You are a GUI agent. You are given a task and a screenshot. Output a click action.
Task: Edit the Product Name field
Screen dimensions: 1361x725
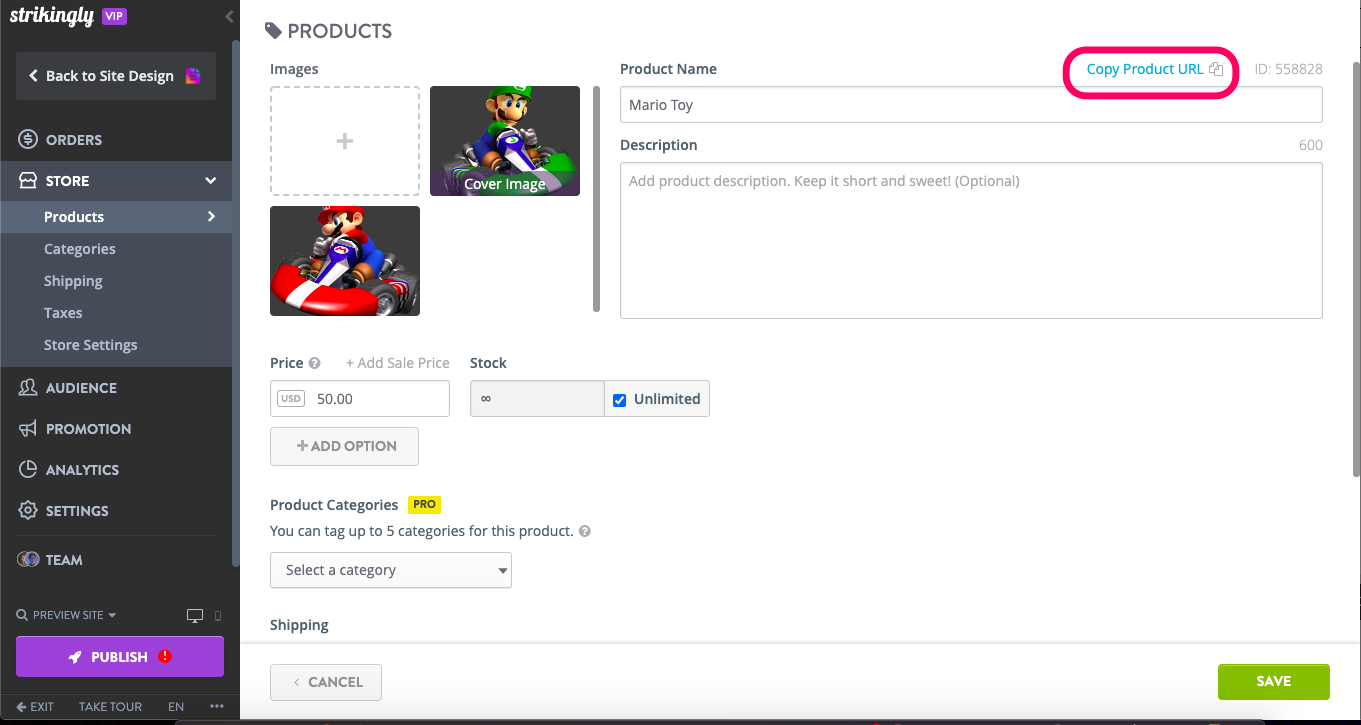971,105
